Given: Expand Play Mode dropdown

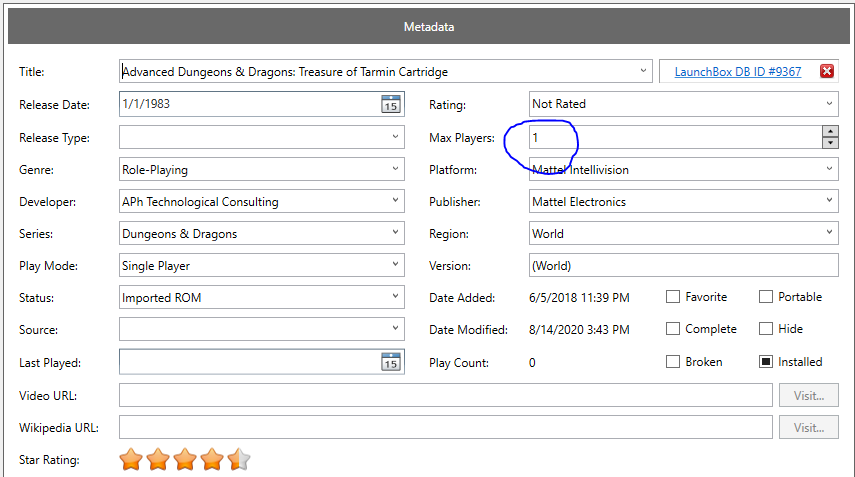Looking at the screenshot, I should [395, 265].
